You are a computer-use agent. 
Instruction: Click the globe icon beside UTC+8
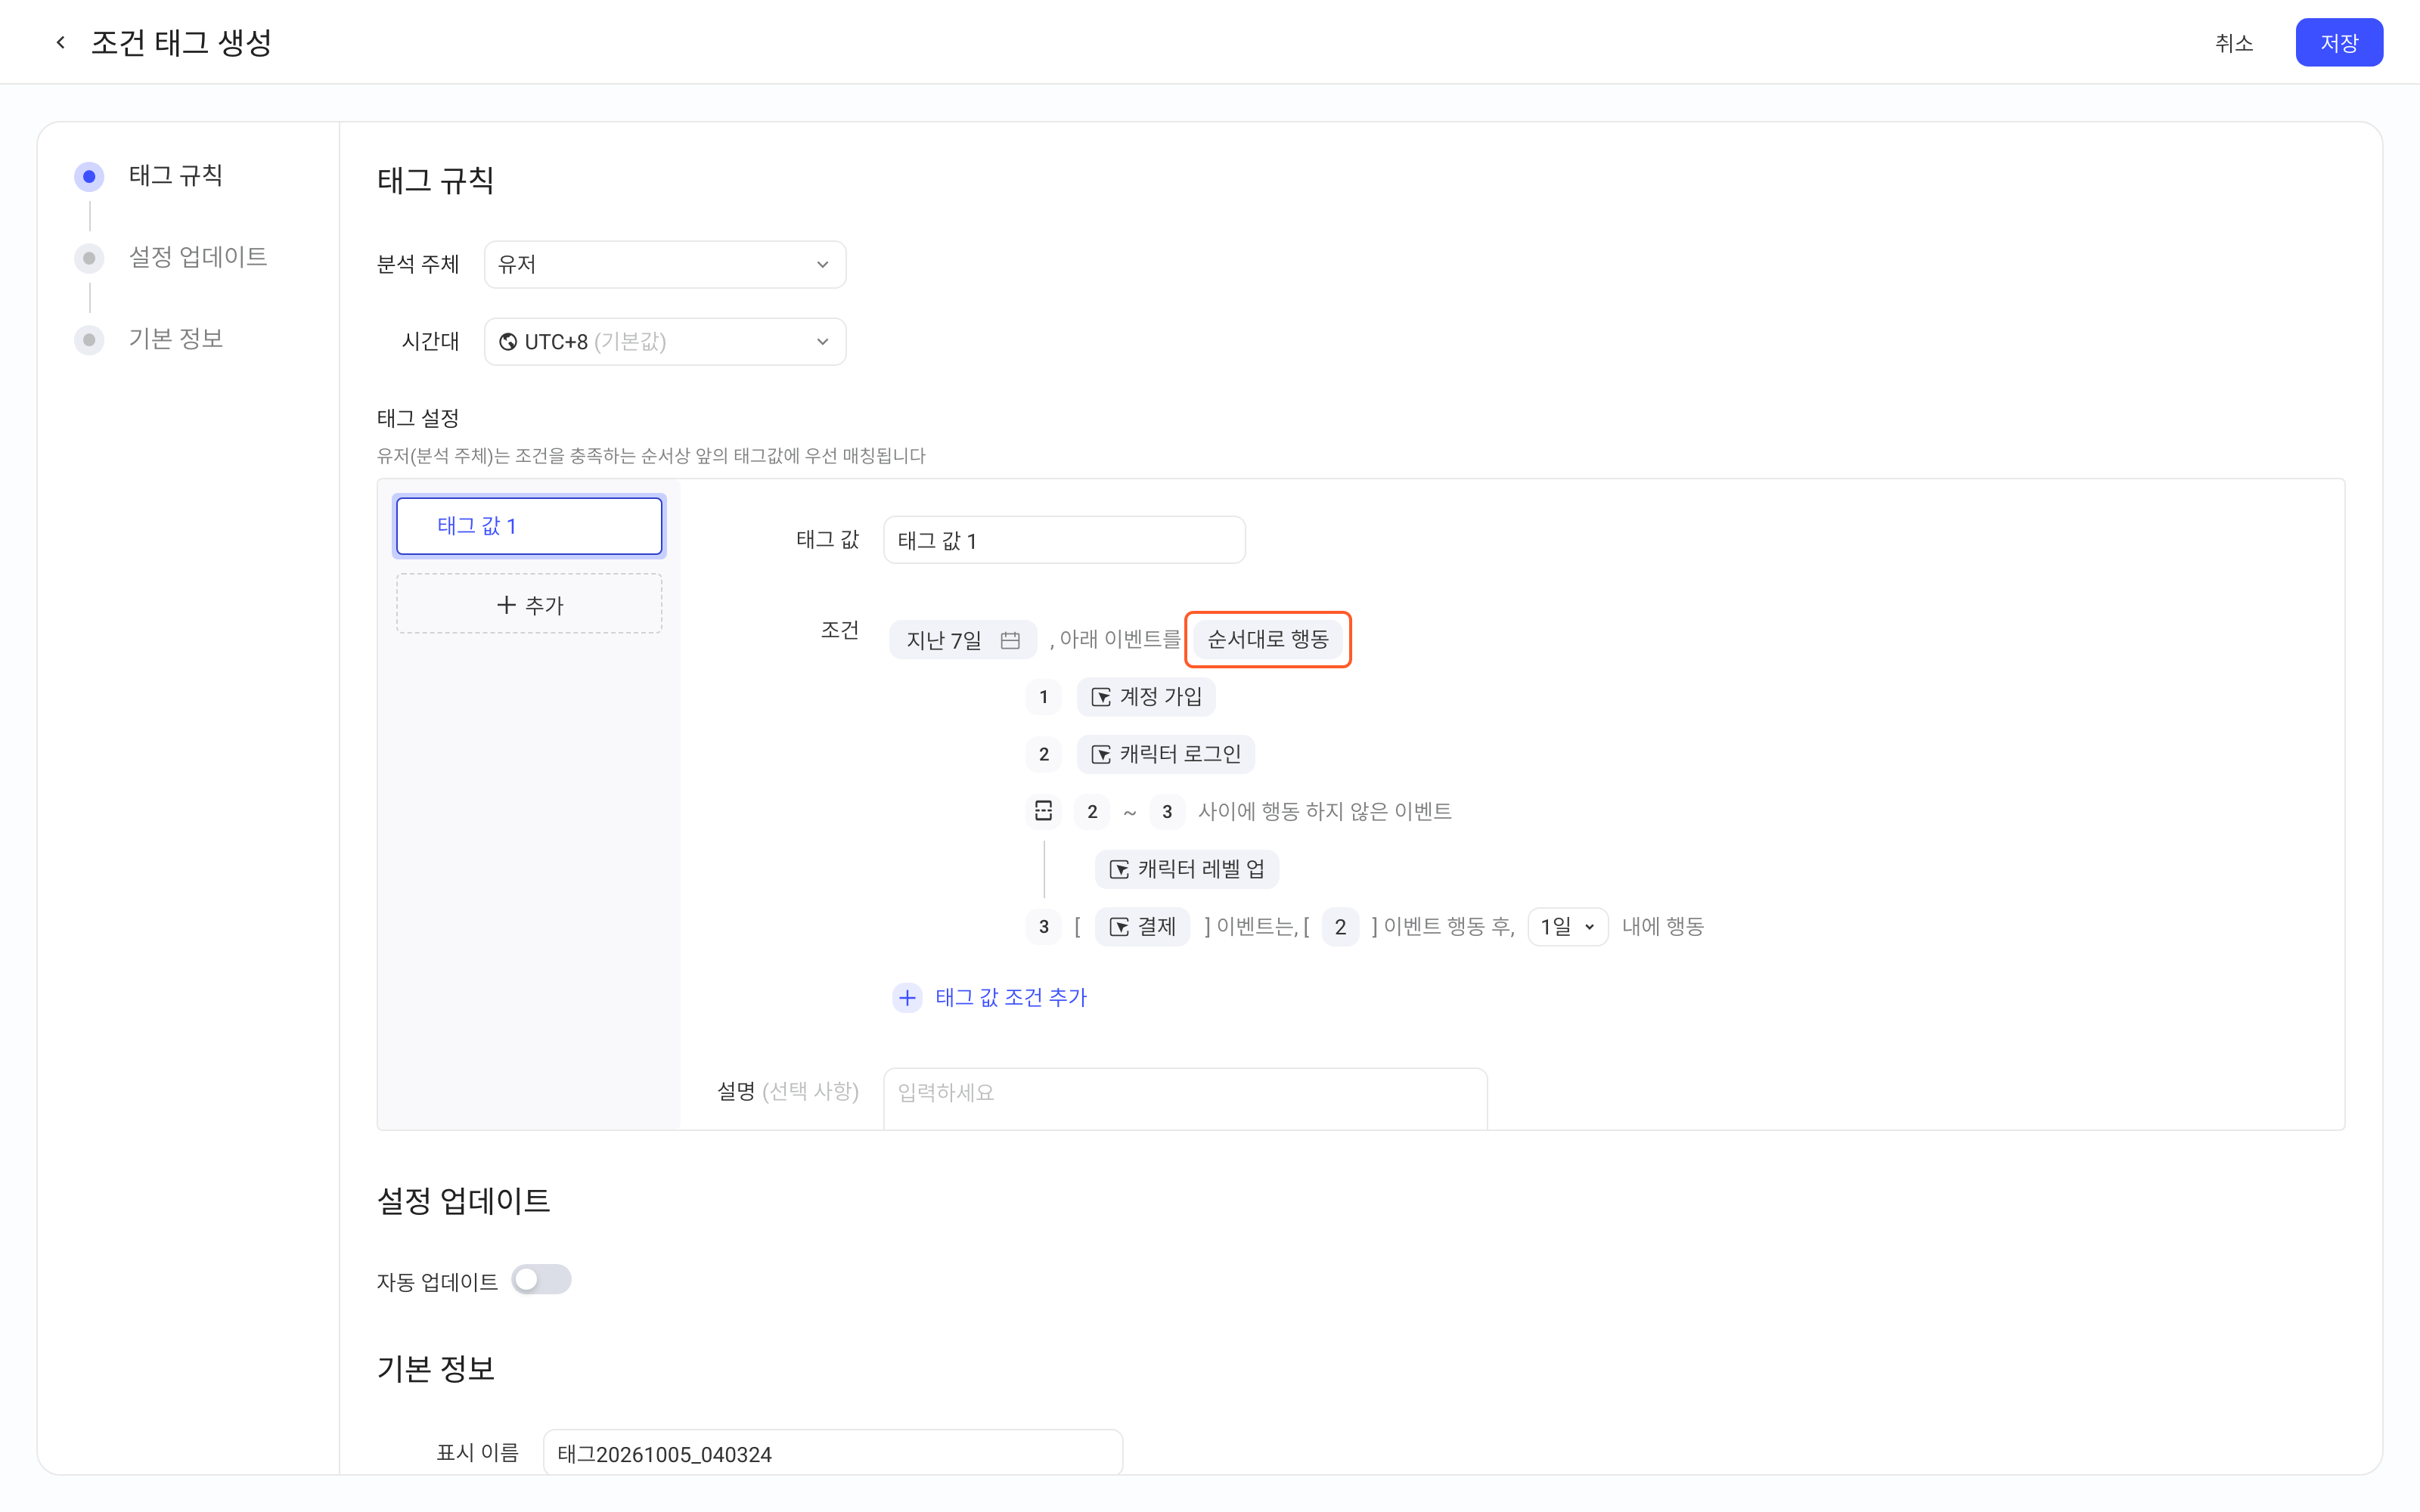click(508, 342)
